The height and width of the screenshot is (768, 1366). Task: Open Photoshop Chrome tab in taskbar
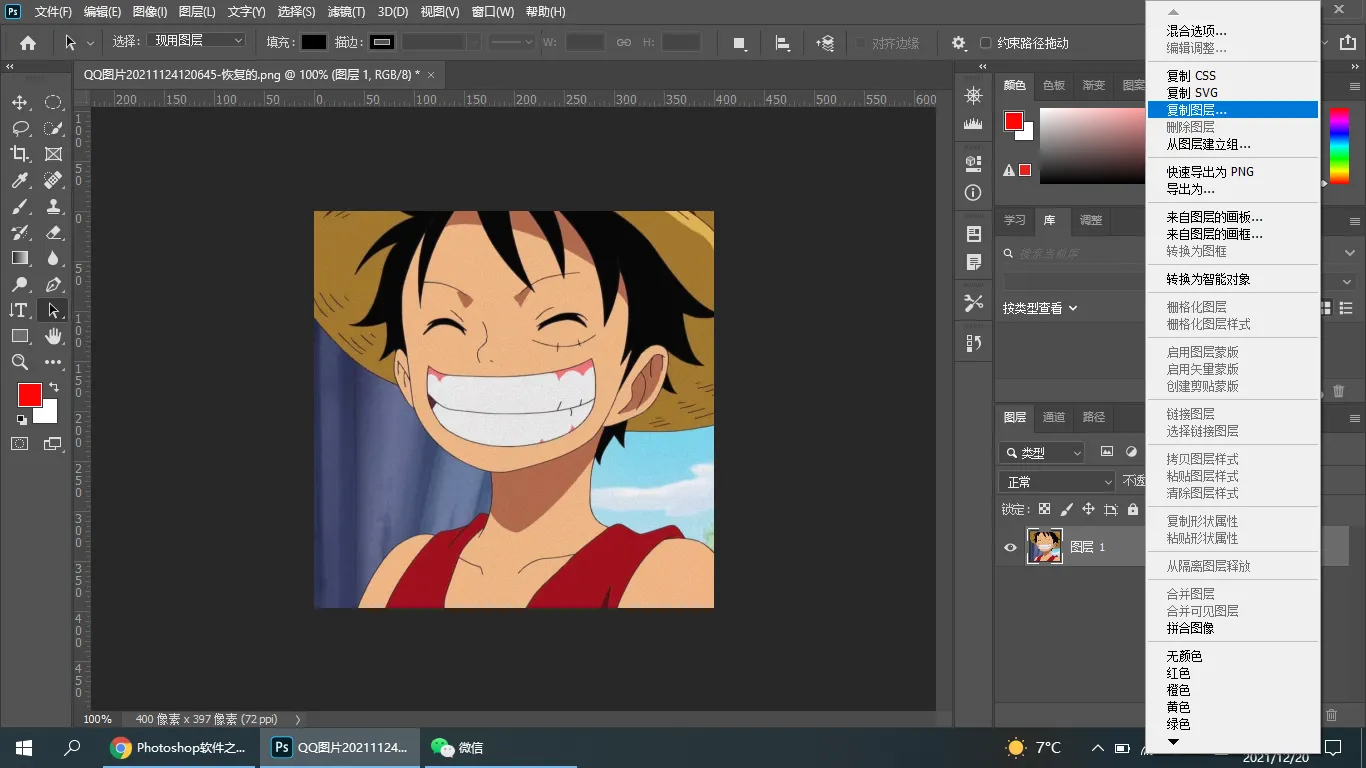[178, 748]
